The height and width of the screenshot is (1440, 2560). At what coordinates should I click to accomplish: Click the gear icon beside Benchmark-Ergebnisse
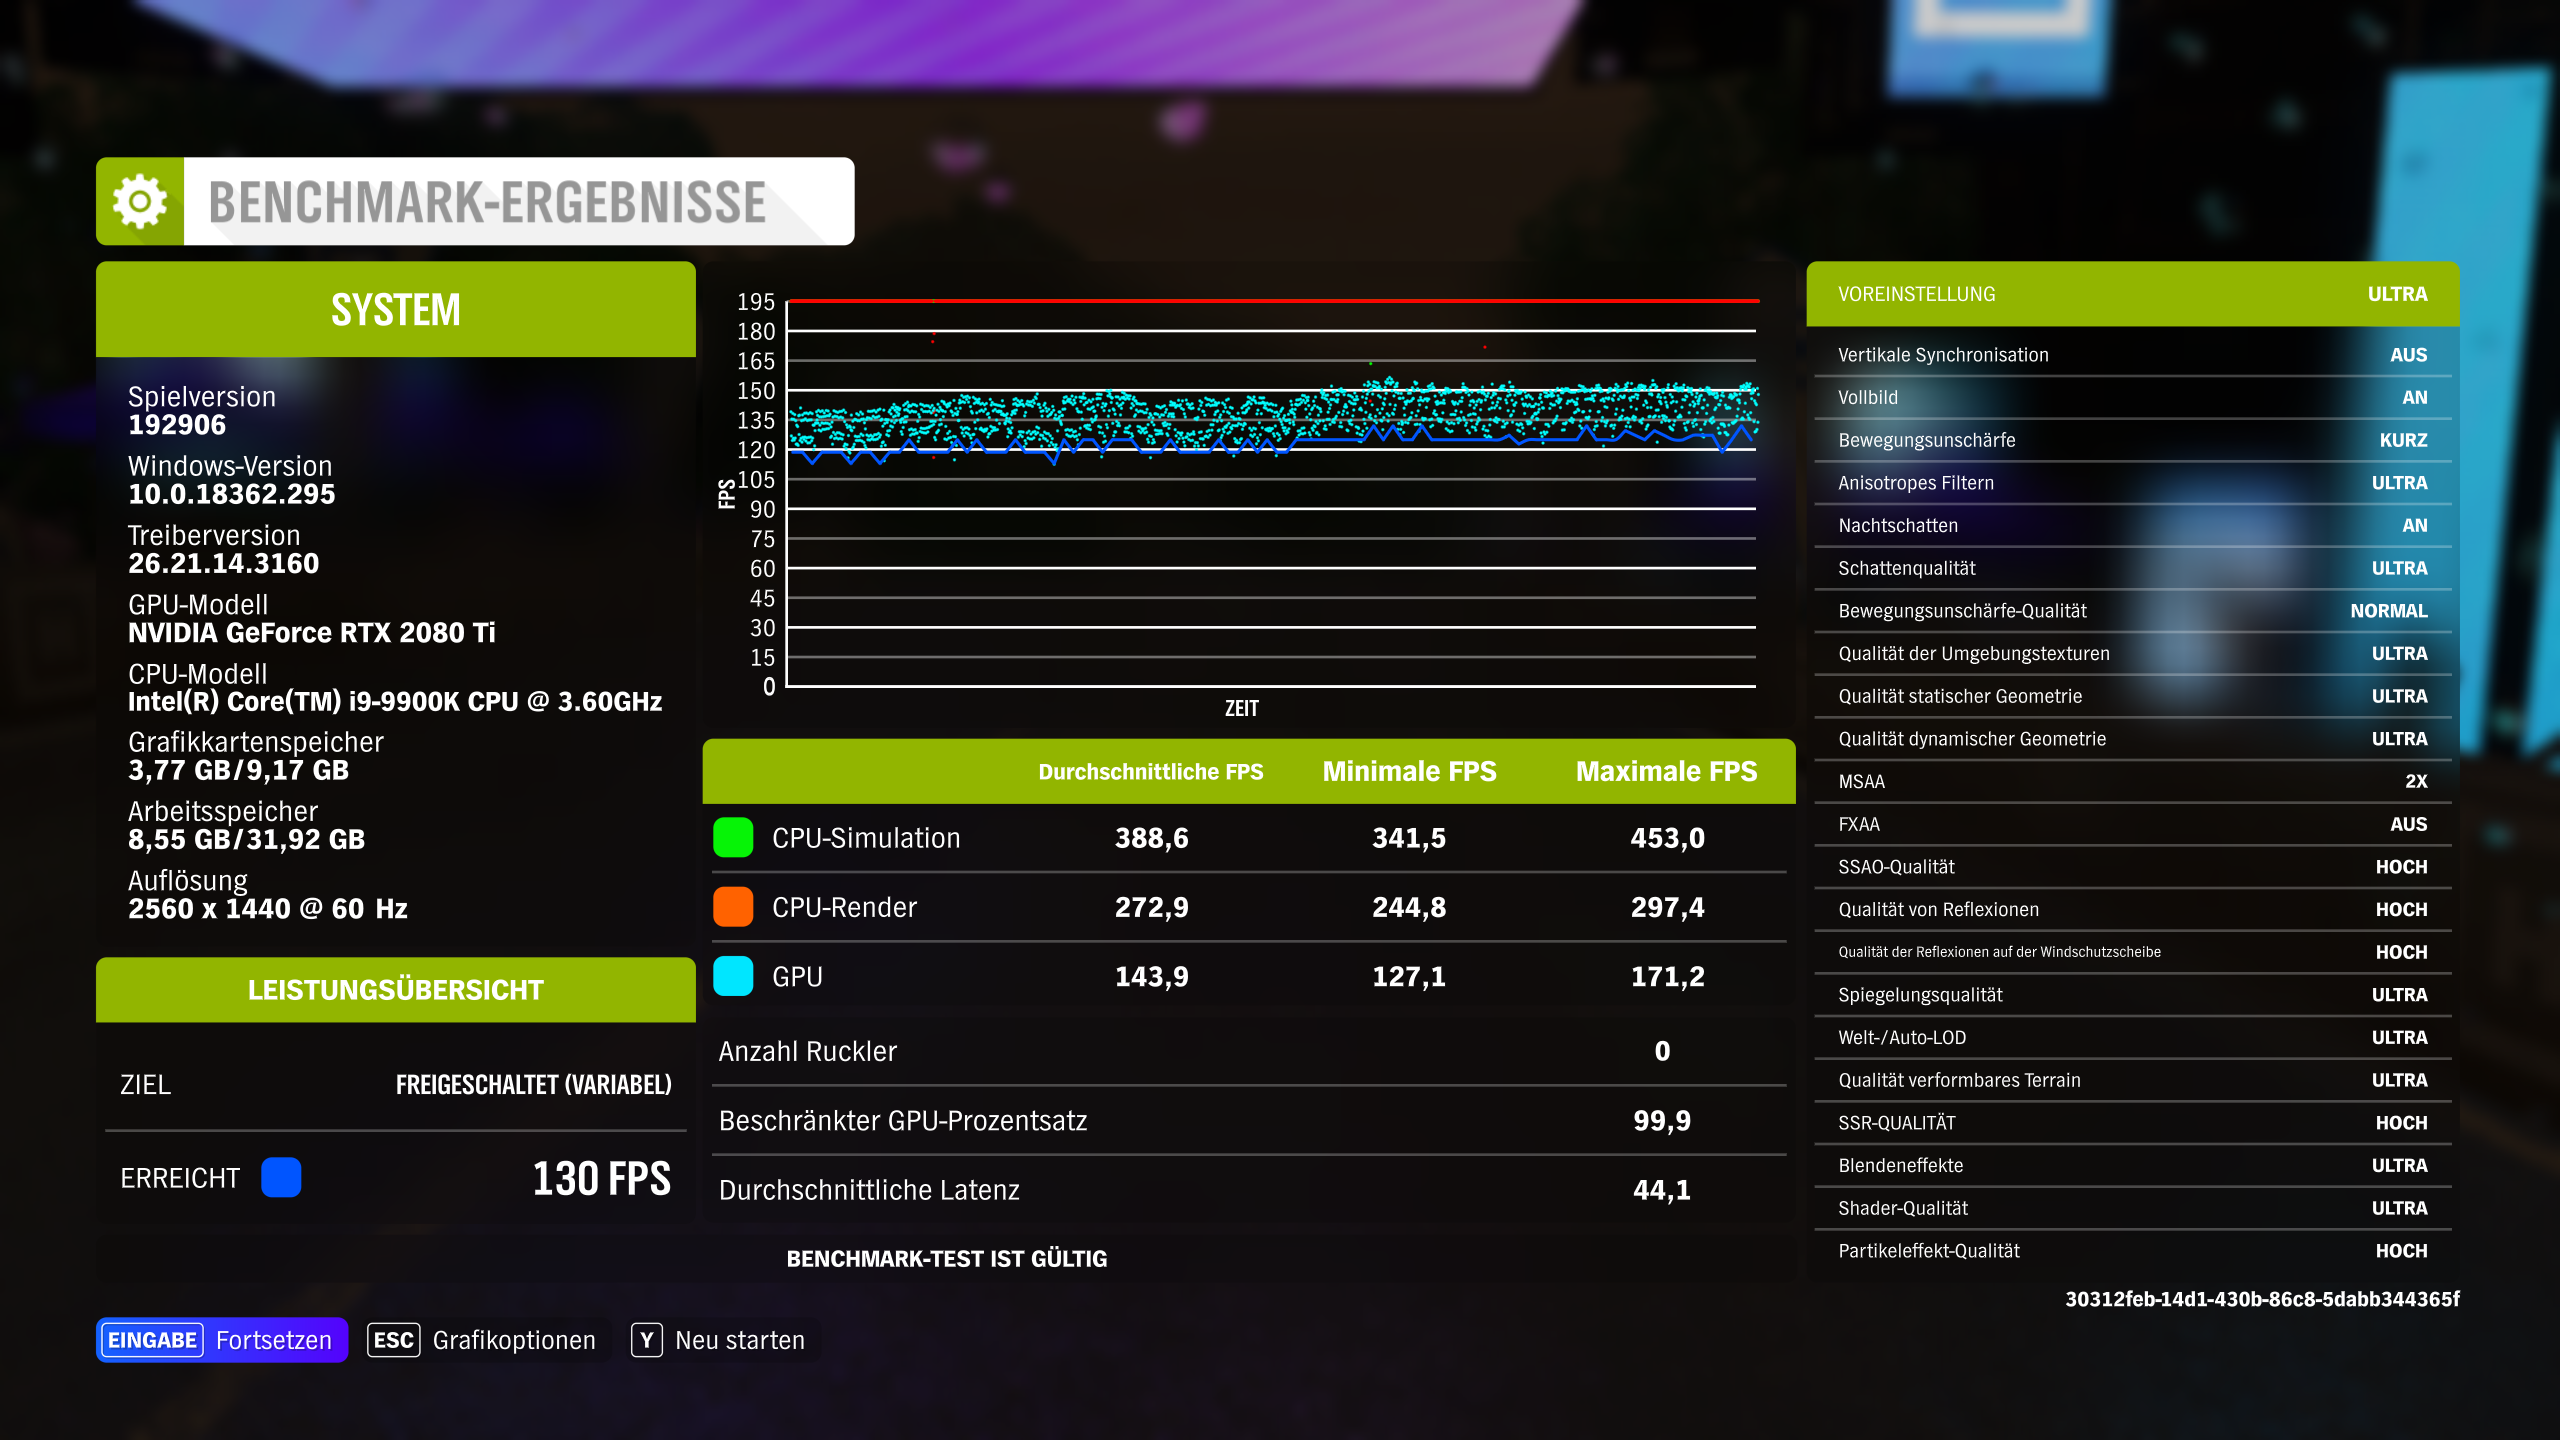coord(140,201)
